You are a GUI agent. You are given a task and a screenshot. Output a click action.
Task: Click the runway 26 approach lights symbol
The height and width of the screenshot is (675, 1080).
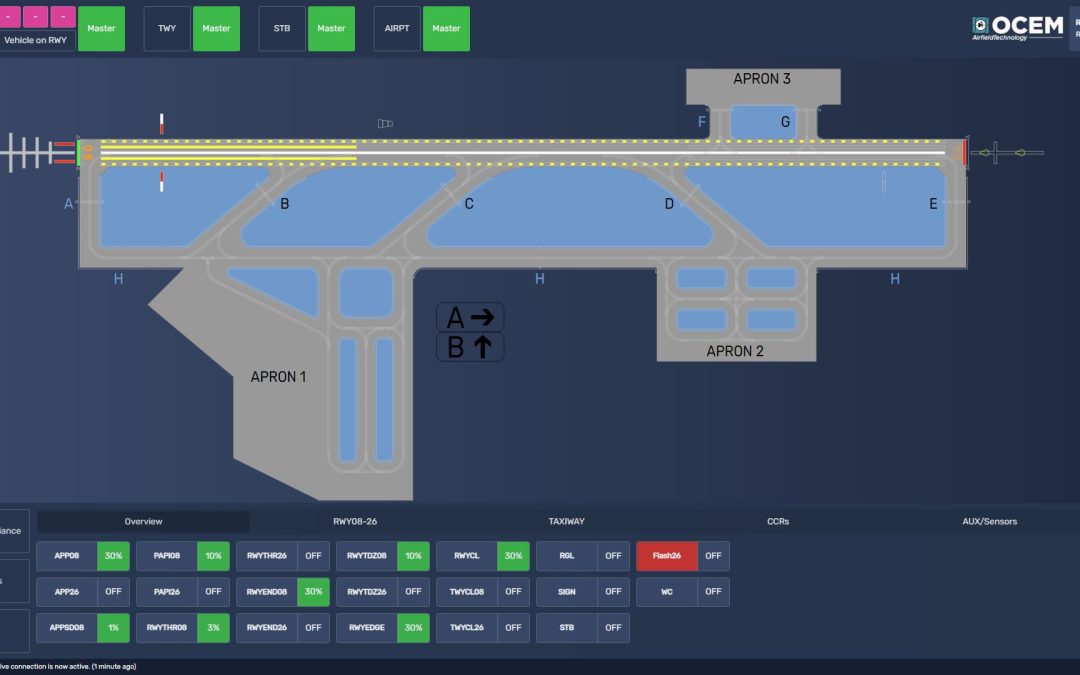coord(1007,153)
